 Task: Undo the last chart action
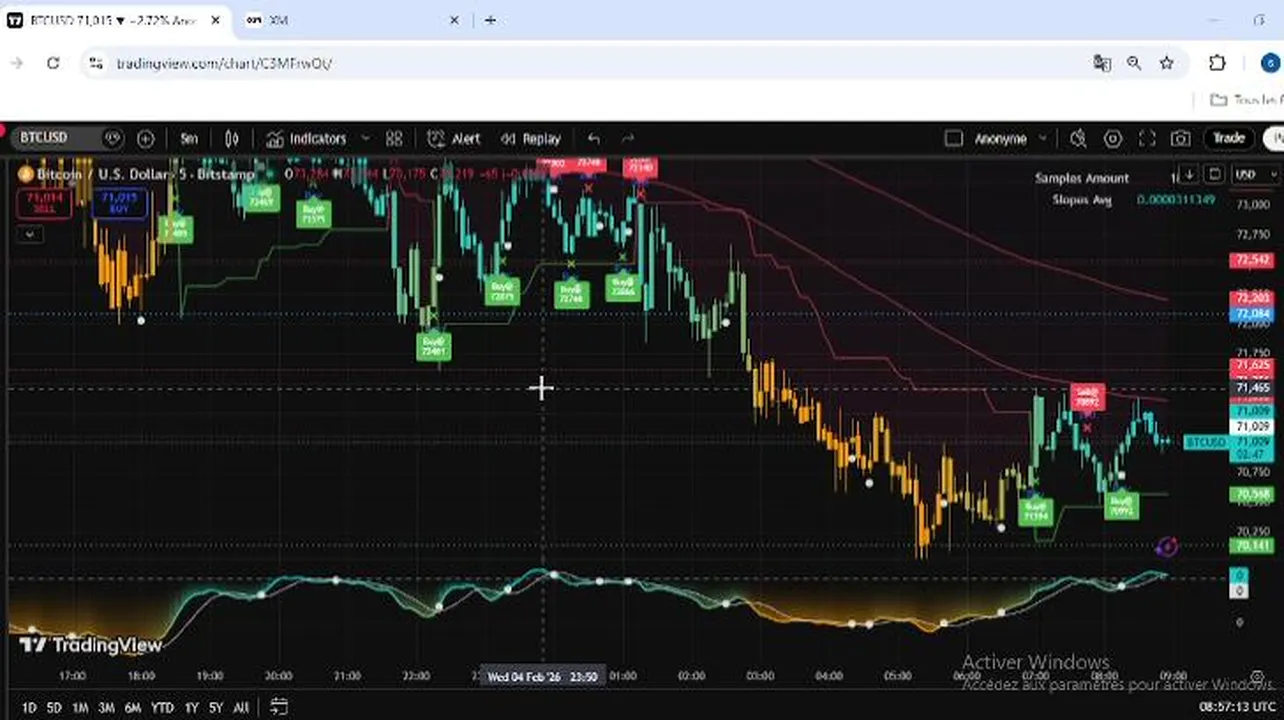pos(594,139)
